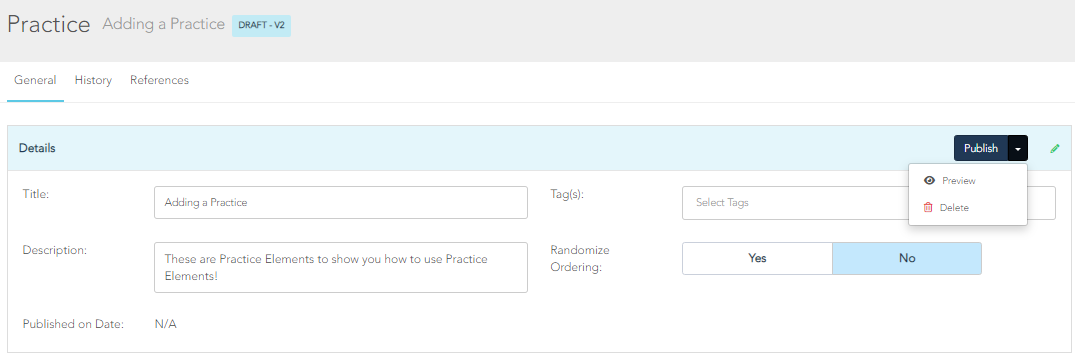Click the red trash can icon
The image size is (1075, 364).
(928, 207)
